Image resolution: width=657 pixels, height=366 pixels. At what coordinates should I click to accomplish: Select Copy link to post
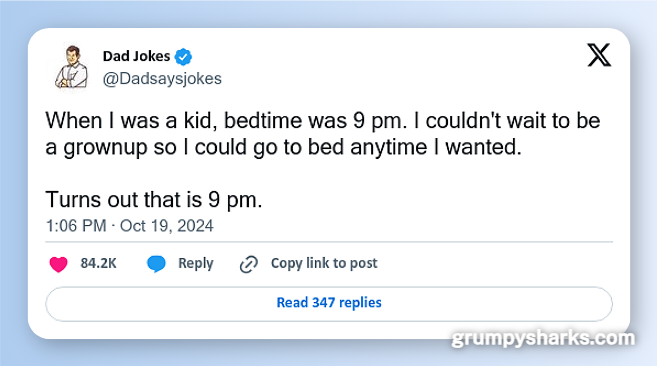(324, 263)
